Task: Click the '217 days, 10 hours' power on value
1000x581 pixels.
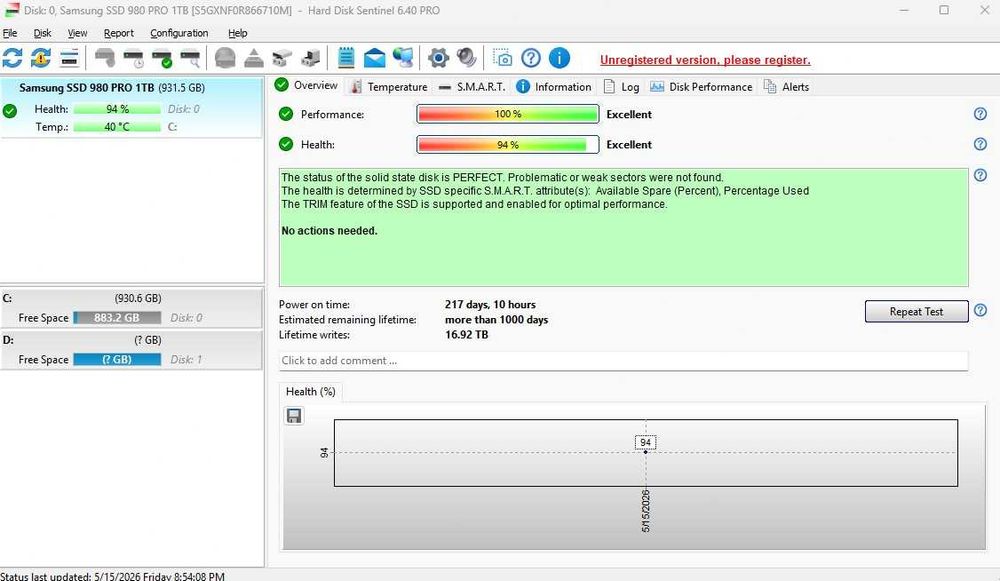Action: click(490, 305)
